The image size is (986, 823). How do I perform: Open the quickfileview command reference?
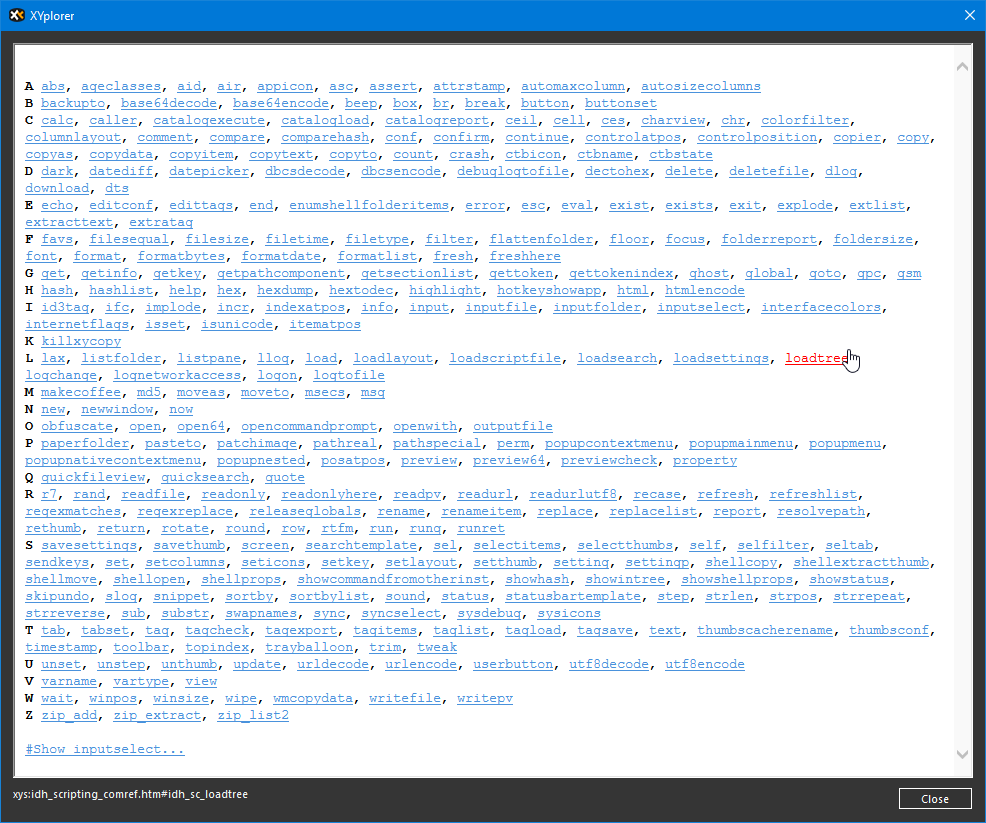click(x=94, y=476)
